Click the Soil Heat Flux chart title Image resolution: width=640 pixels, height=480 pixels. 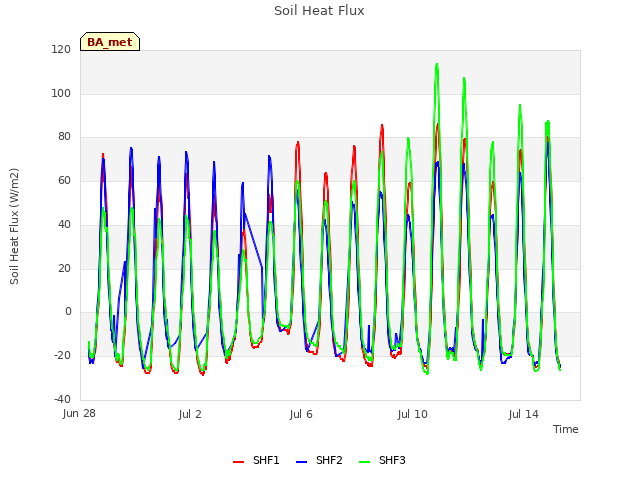(x=319, y=11)
